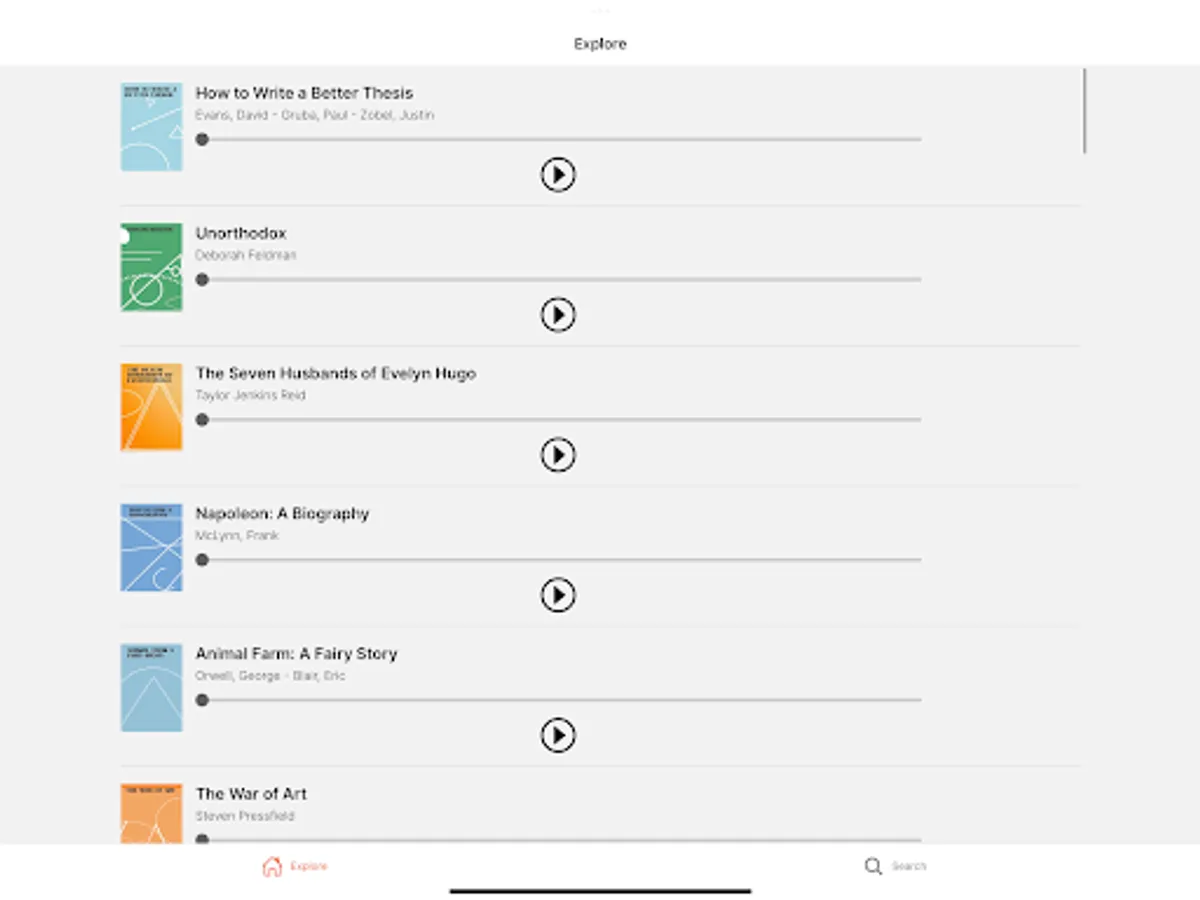Image resolution: width=1200 pixels, height=900 pixels.
Task: Play Napoleon: A Biography
Action: 558,595
